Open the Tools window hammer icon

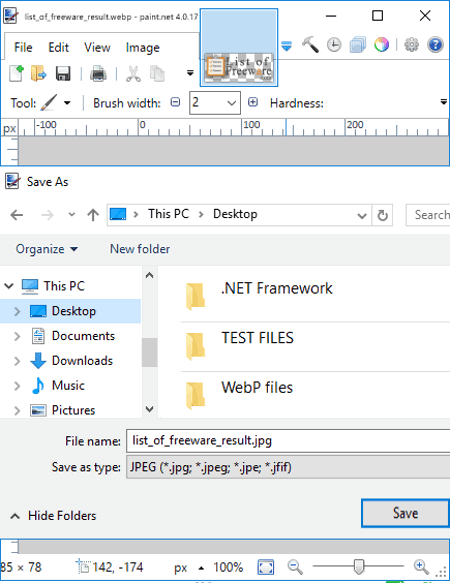(310, 45)
